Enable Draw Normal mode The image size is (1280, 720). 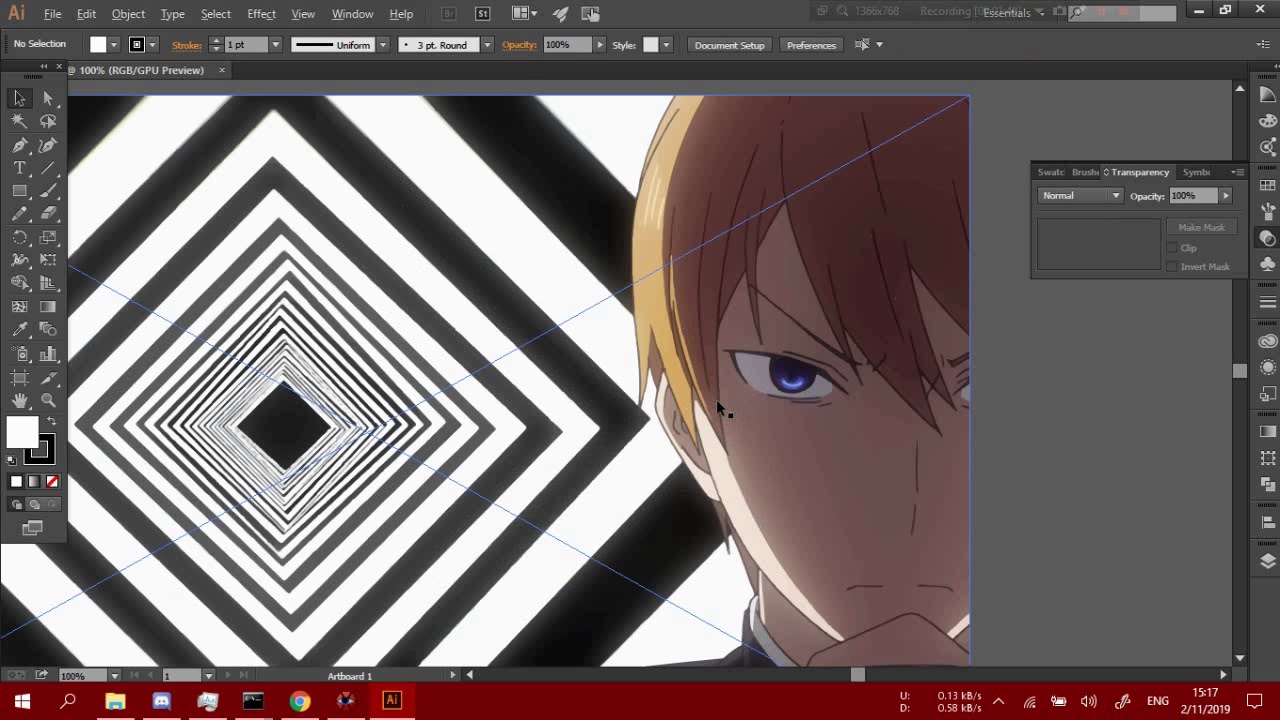tap(16, 505)
